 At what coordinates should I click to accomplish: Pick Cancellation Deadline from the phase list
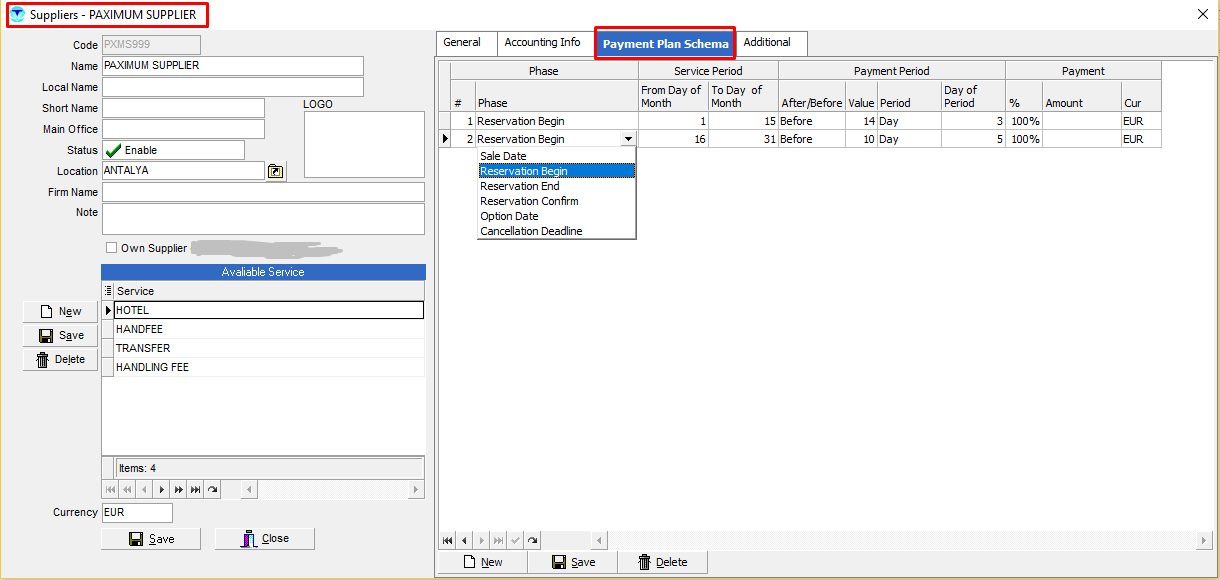(x=531, y=231)
